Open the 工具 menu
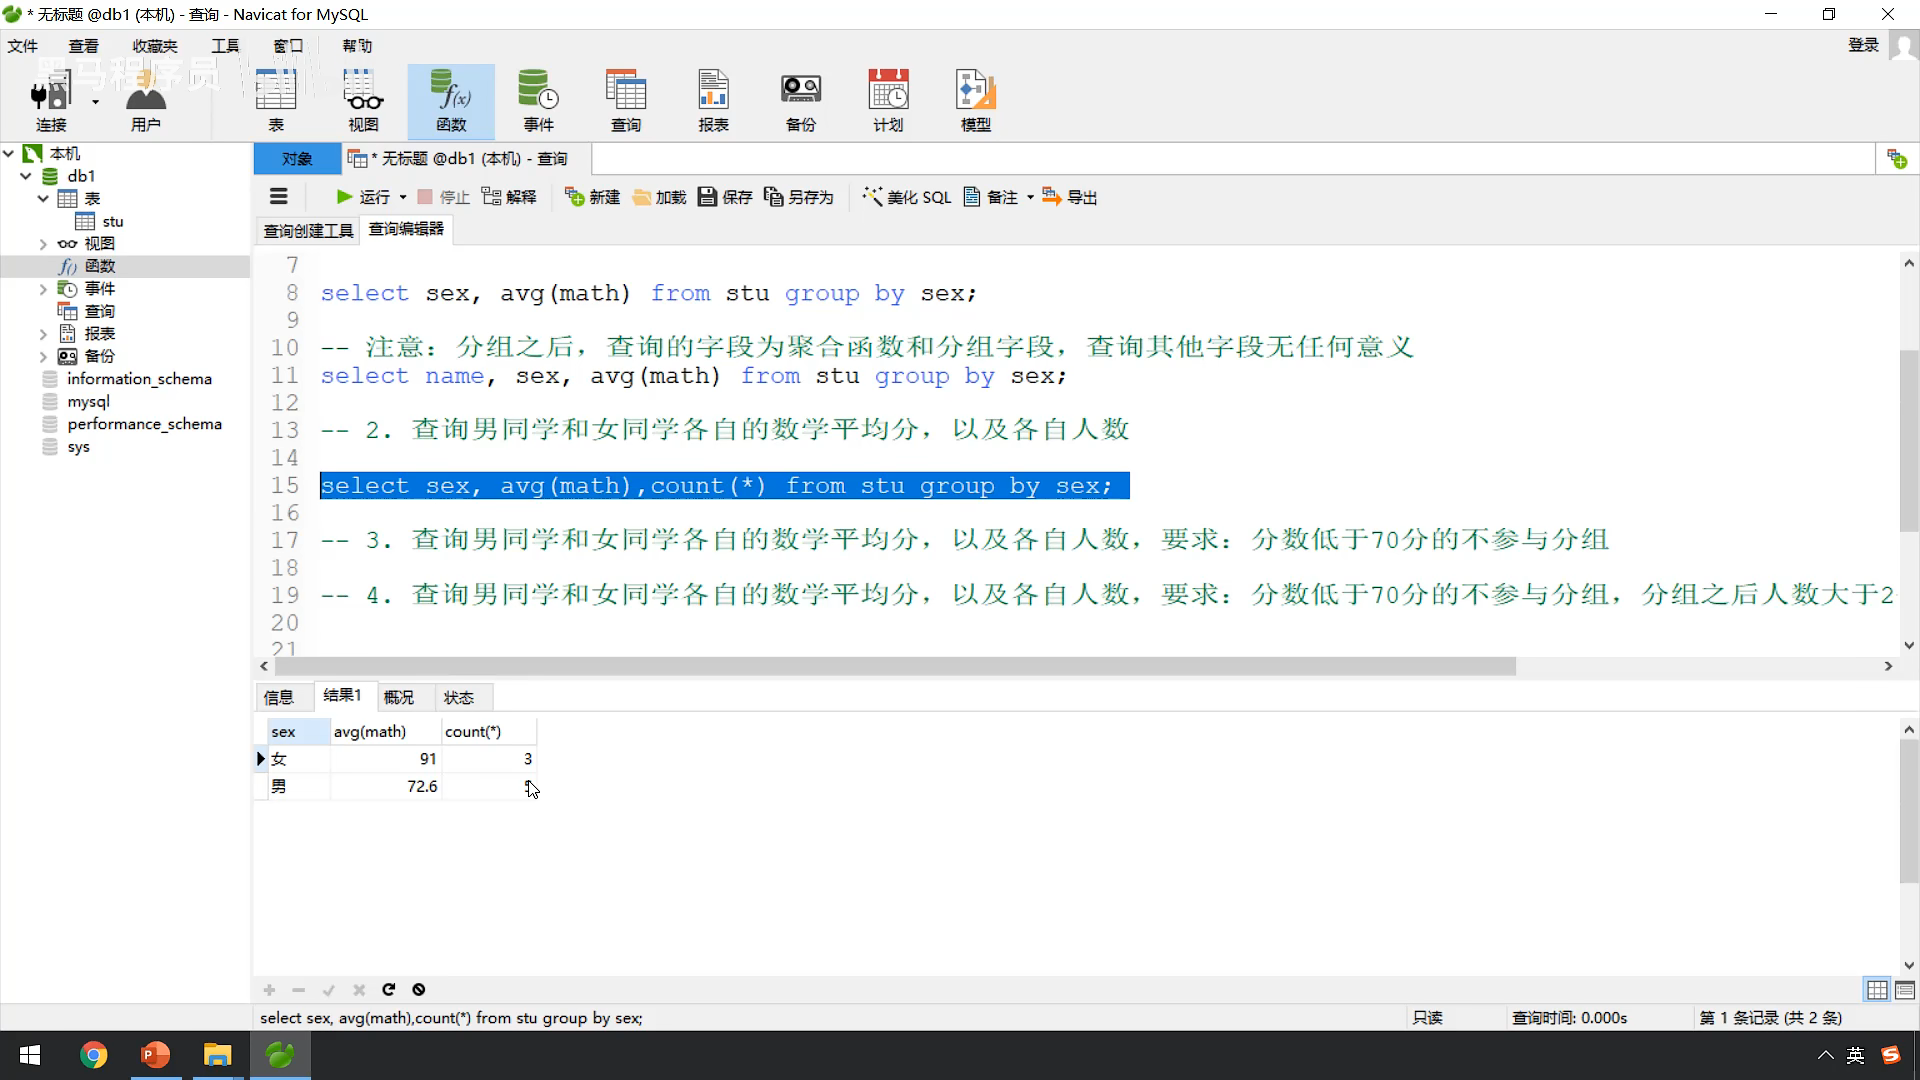The height and width of the screenshot is (1080, 1920). [225, 46]
